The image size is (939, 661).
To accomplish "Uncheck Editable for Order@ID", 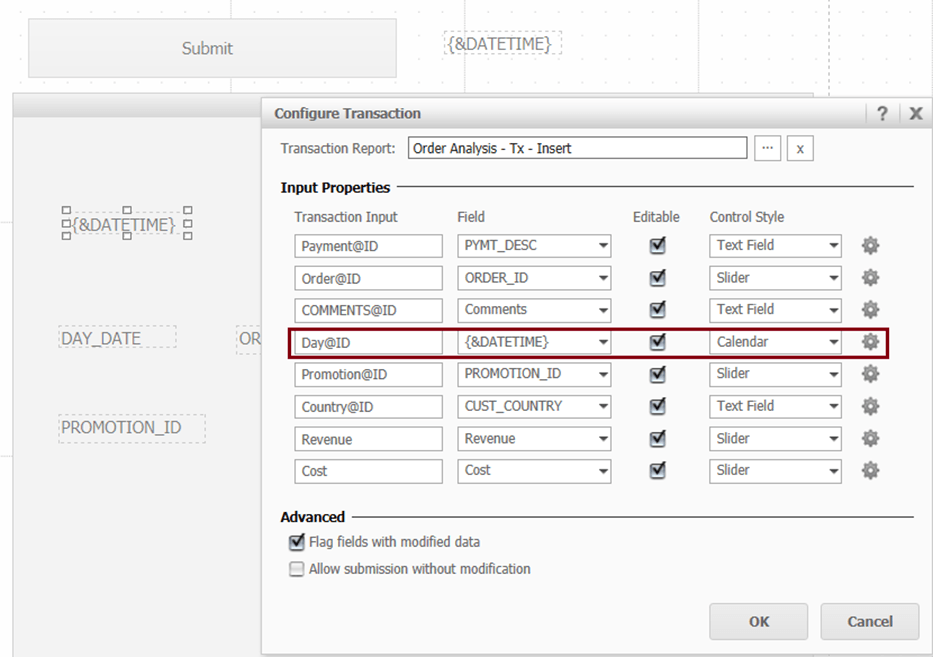I will coord(658,278).
